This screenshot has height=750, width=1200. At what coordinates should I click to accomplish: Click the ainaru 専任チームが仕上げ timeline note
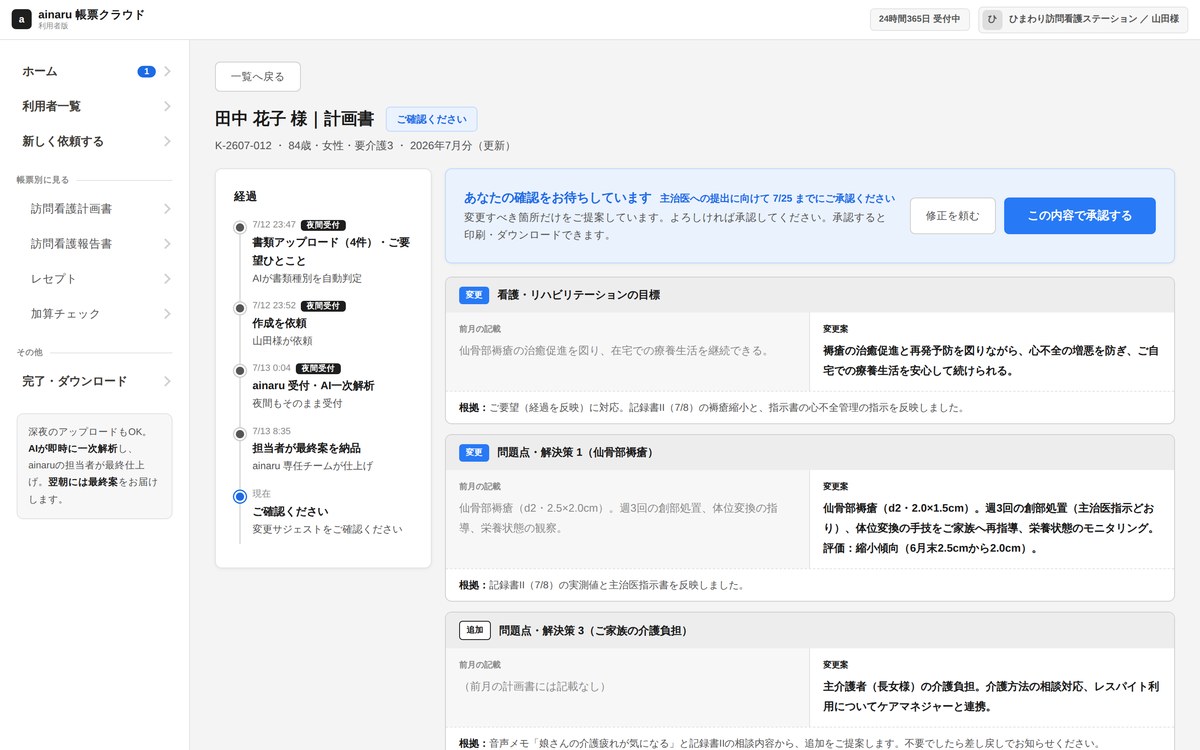tap(312, 465)
